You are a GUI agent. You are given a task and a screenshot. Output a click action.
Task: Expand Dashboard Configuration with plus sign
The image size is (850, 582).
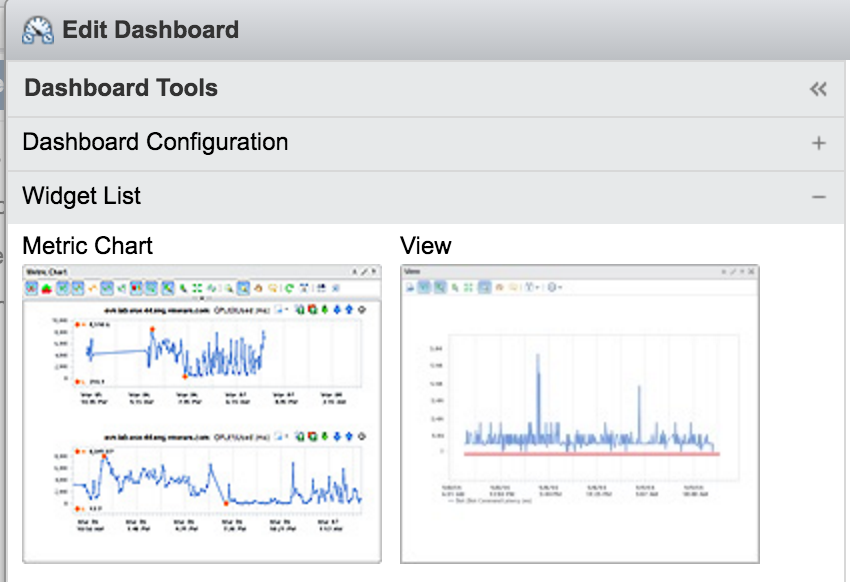818,143
